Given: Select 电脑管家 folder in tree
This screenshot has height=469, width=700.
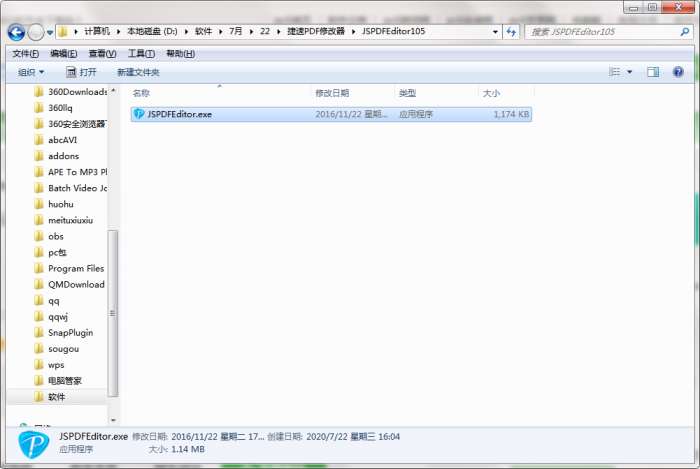Looking at the screenshot, I should (58, 381).
